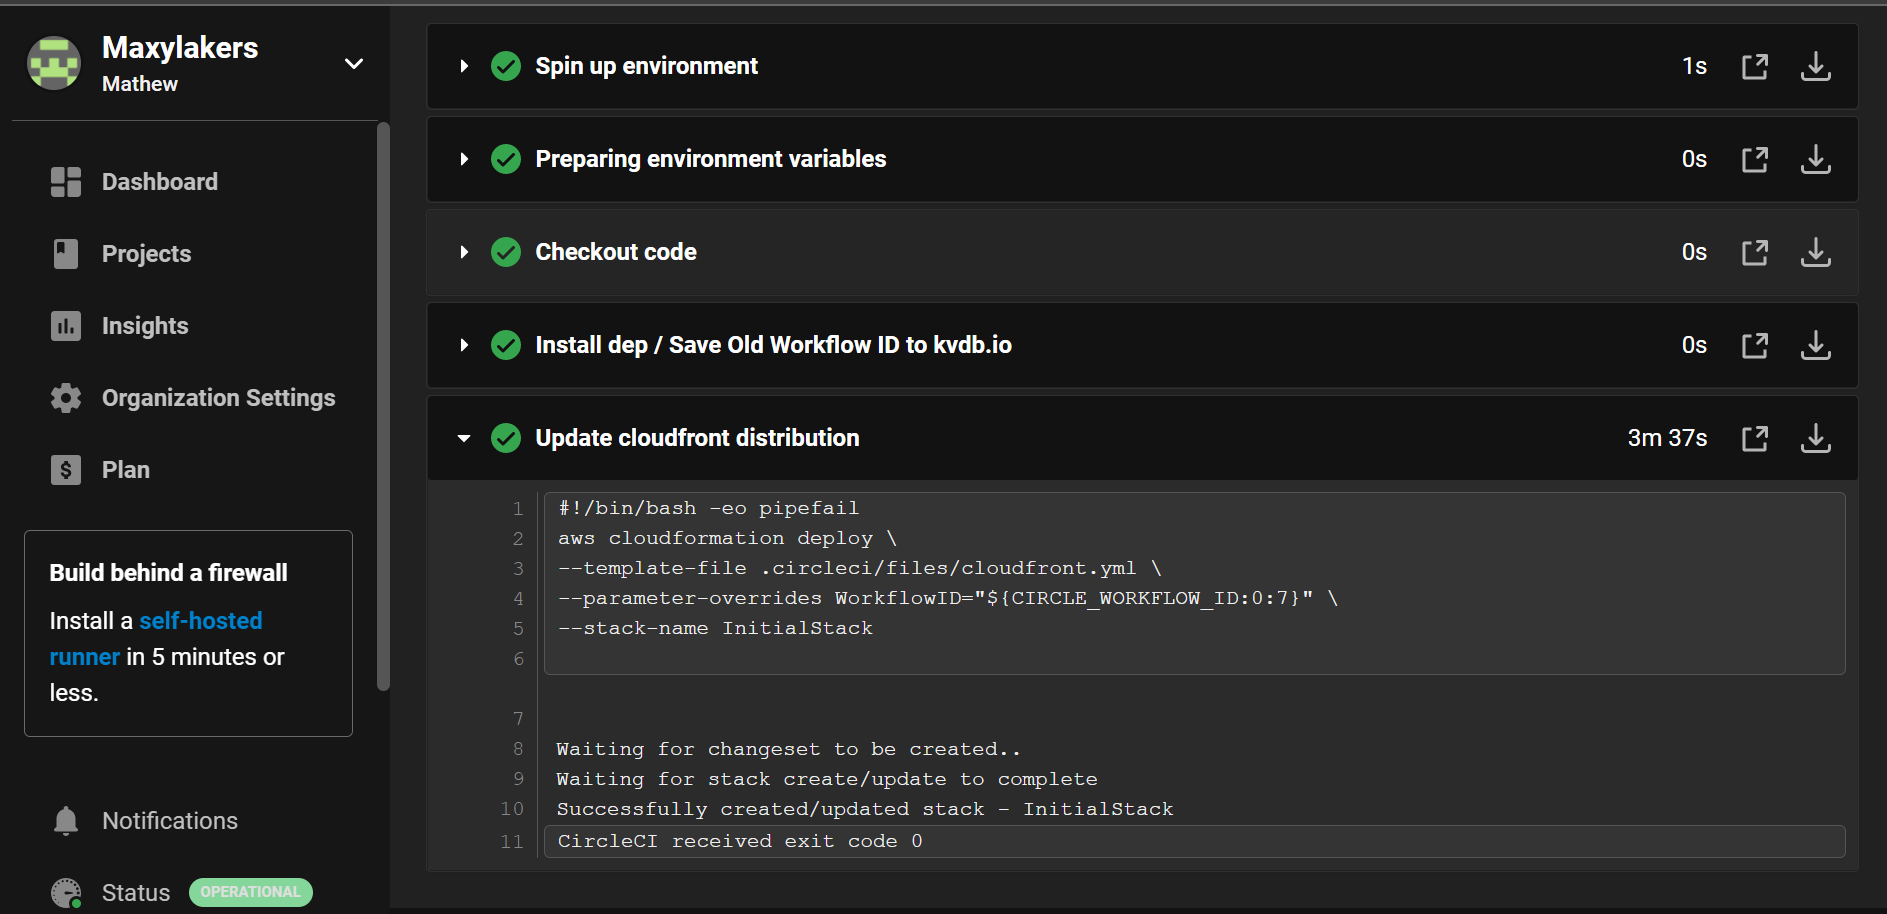Screen dimensions: 1887x914
Task: Check the Status indicator showing OPERATIONAL
Action: coord(250,892)
